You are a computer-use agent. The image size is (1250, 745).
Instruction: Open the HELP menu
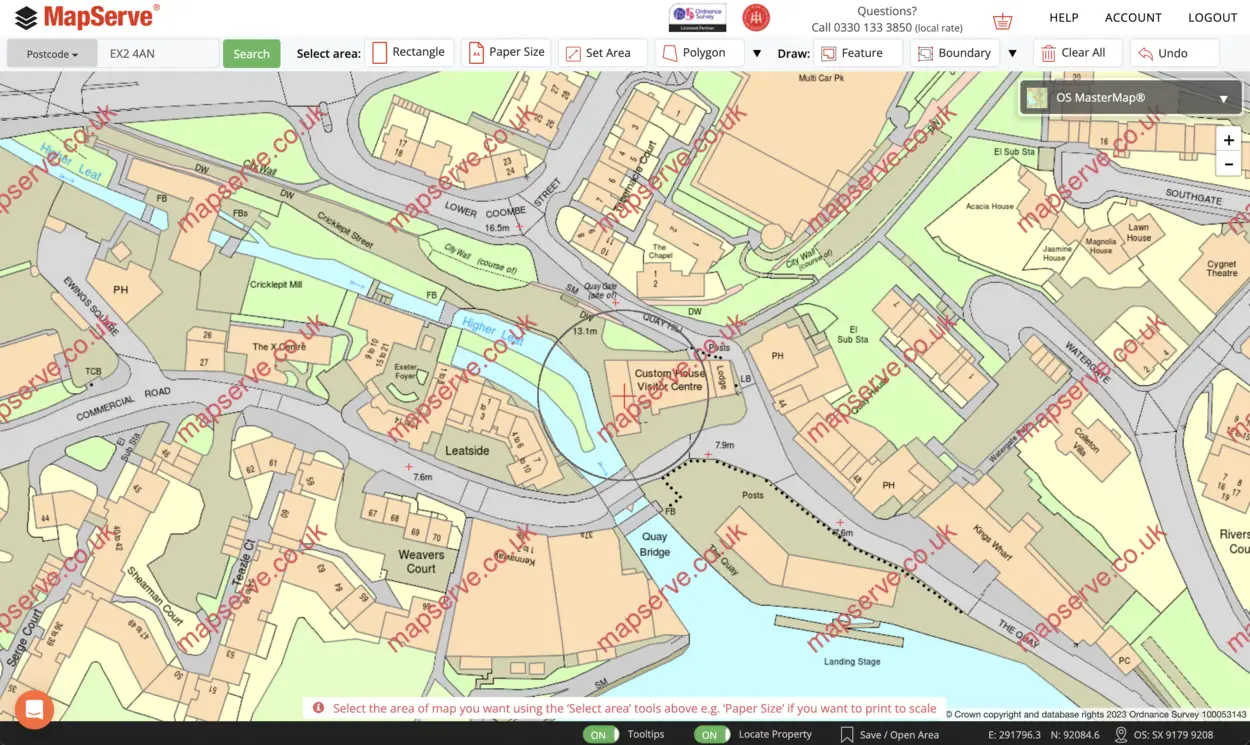(1064, 18)
